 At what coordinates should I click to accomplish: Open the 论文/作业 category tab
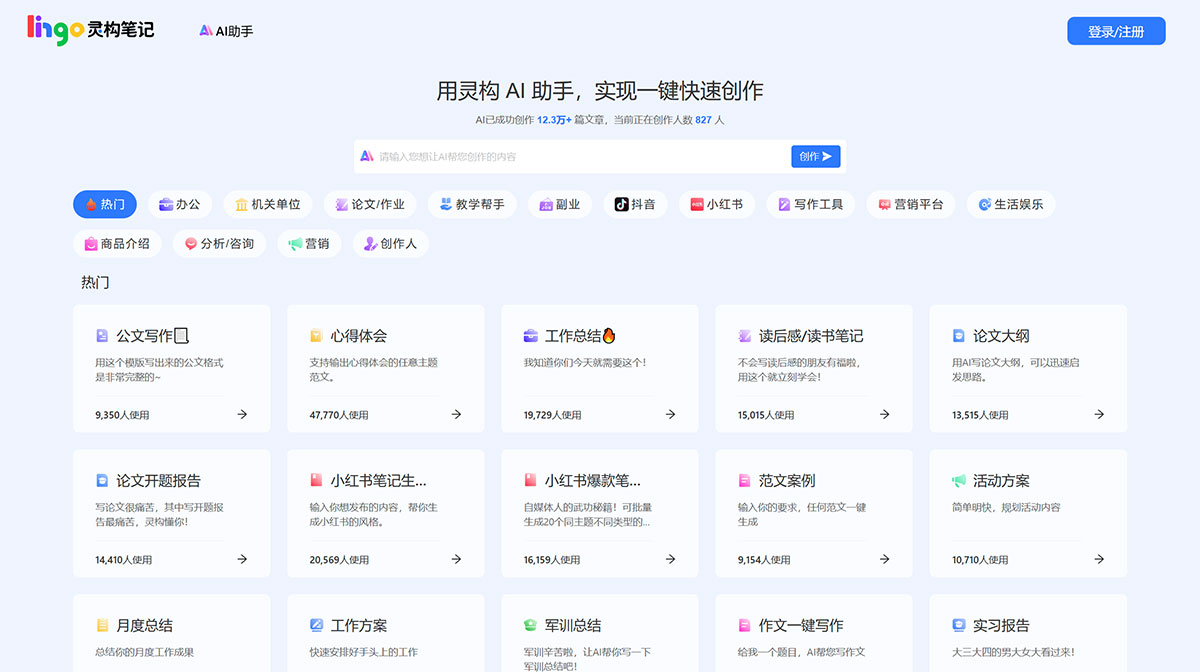[x=370, y=203]
